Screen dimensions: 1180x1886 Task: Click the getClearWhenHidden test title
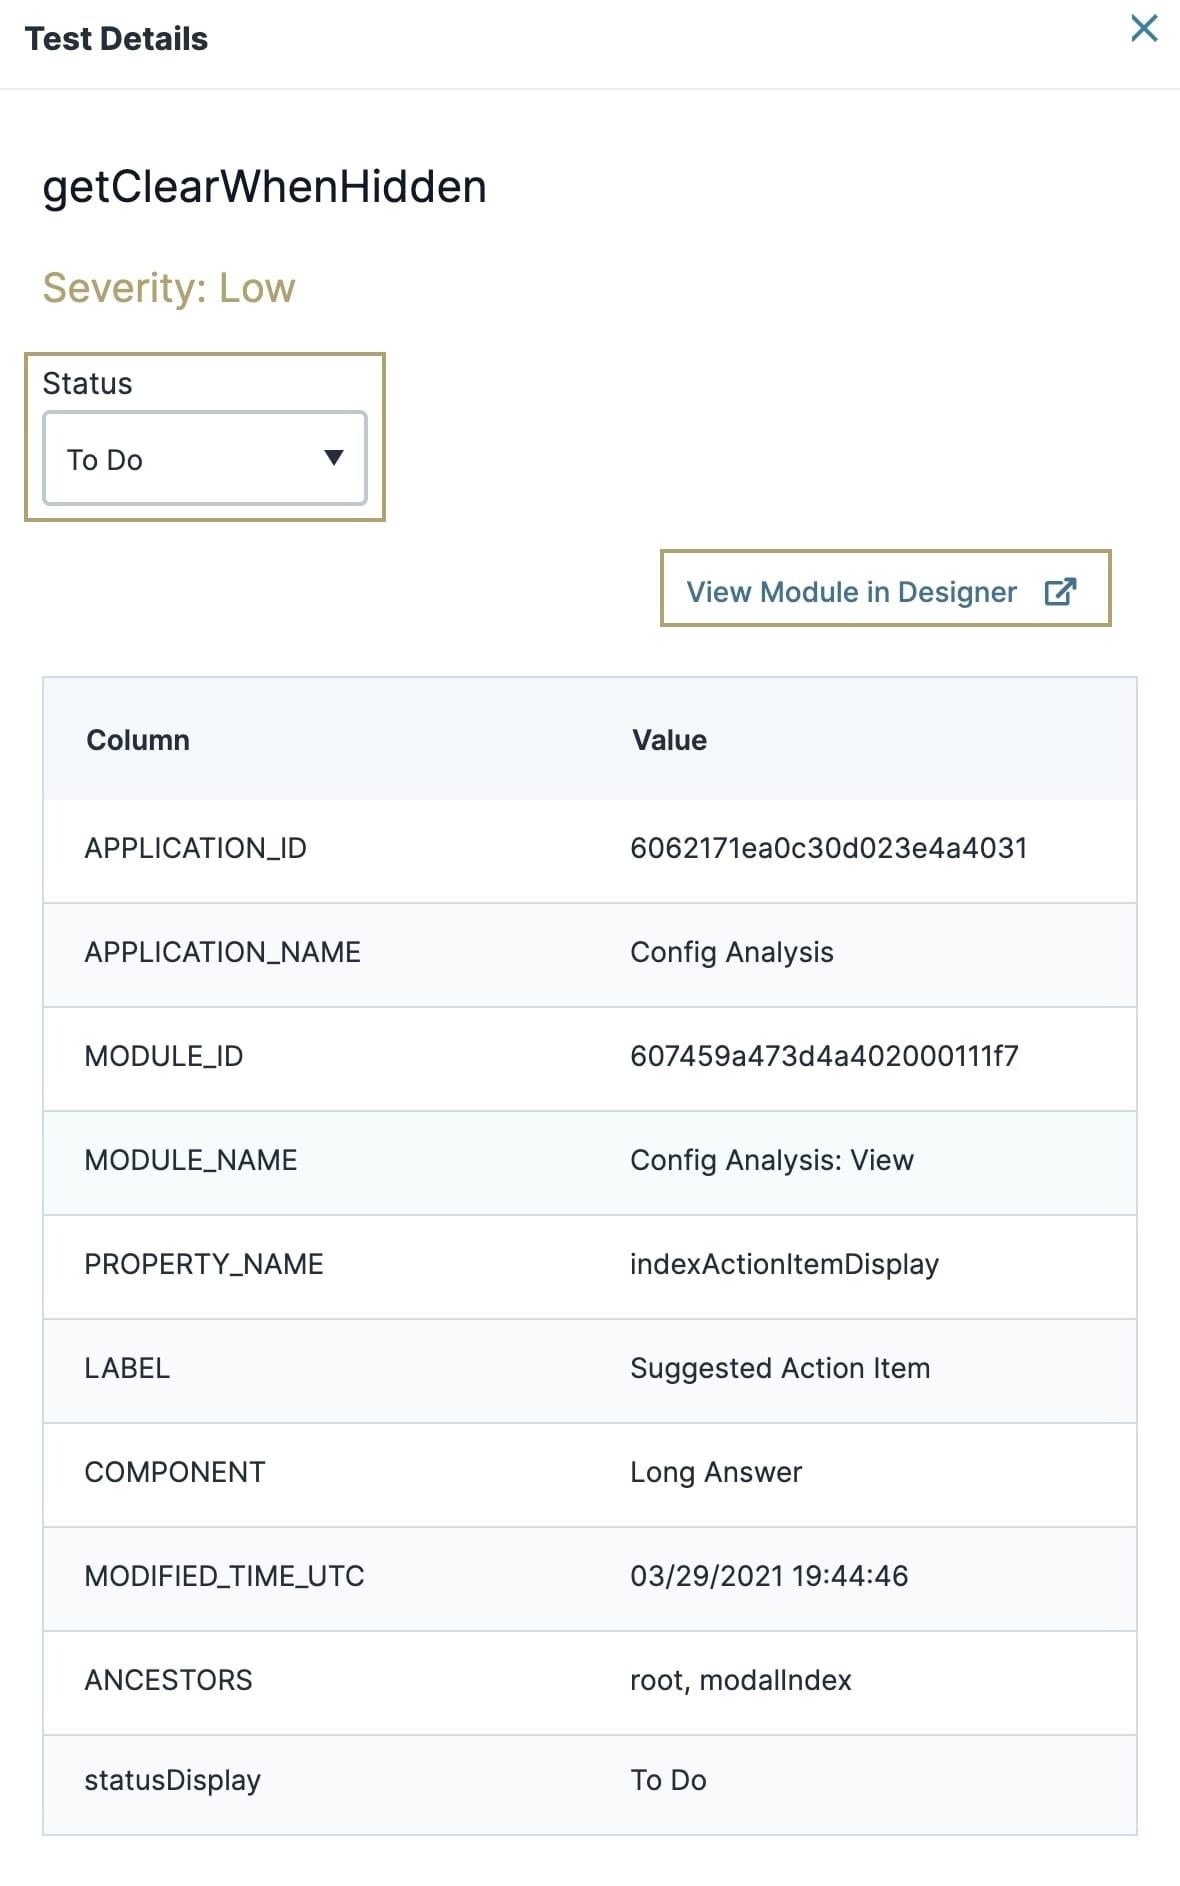(264, 187)
